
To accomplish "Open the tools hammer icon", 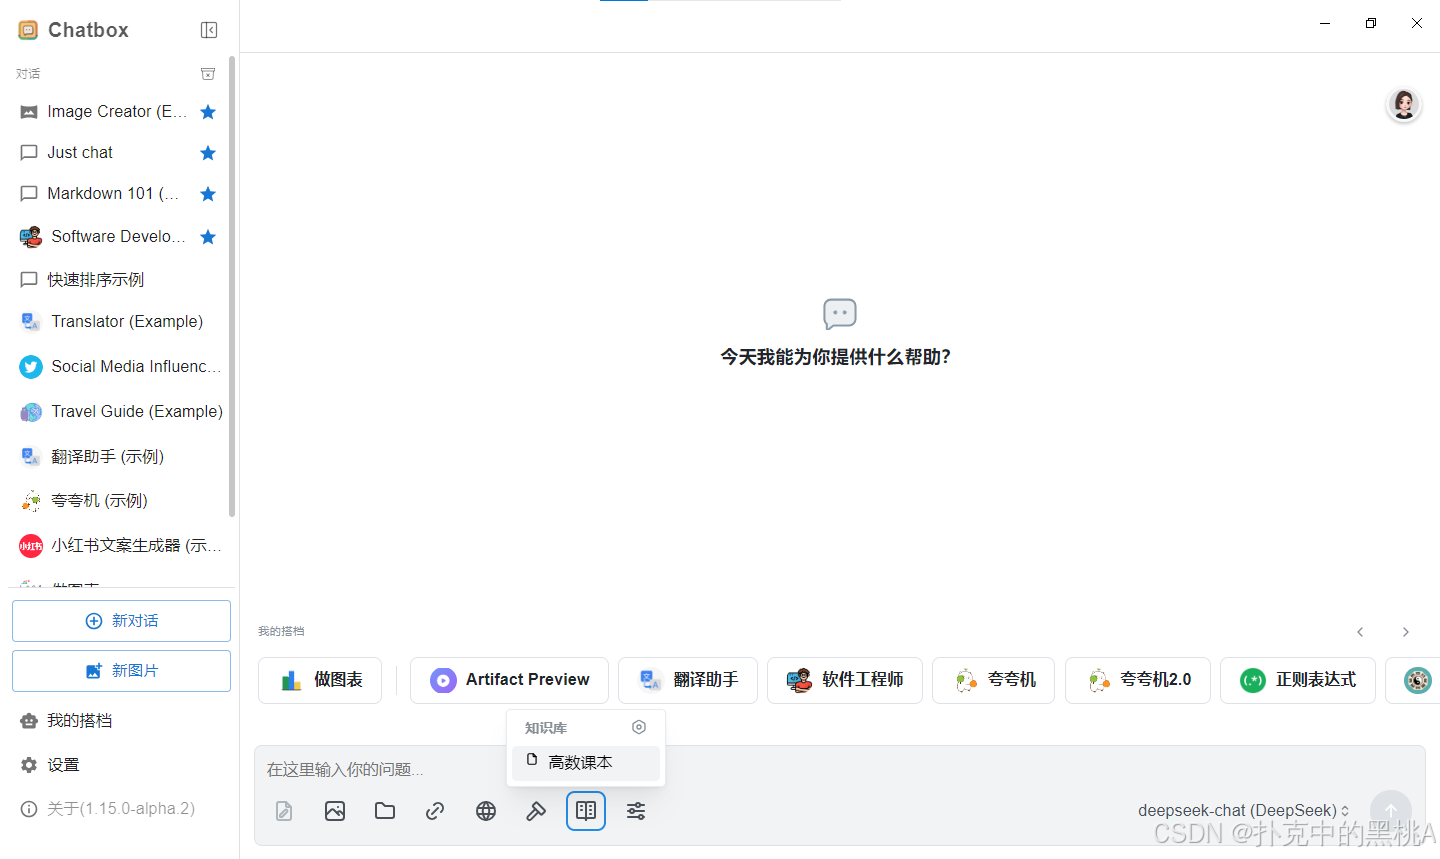I will (536, 811).
